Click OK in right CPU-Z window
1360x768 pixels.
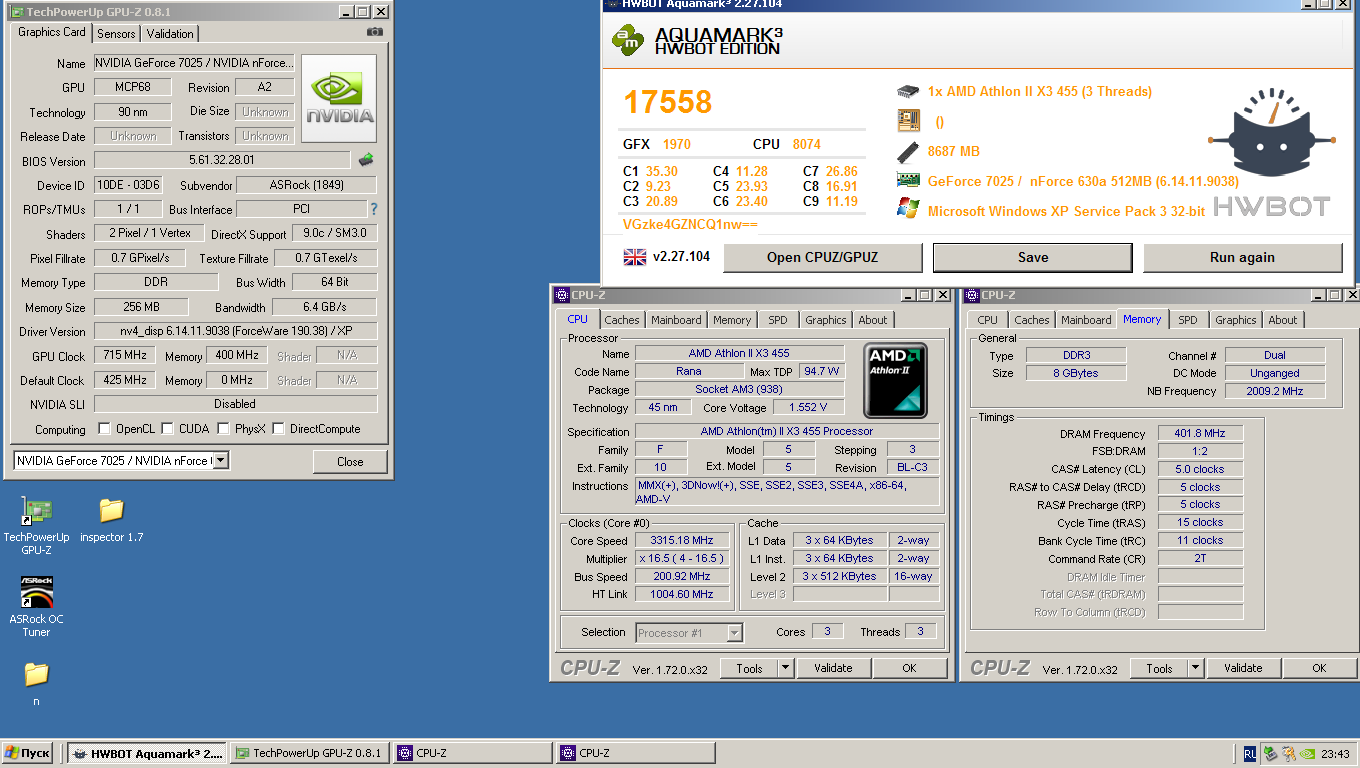click(1319, 668)
